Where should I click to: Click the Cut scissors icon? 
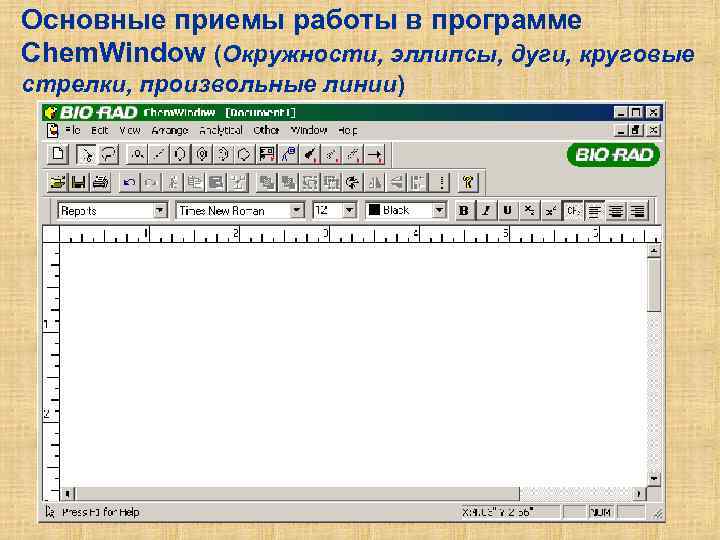(x=173, y=183)
